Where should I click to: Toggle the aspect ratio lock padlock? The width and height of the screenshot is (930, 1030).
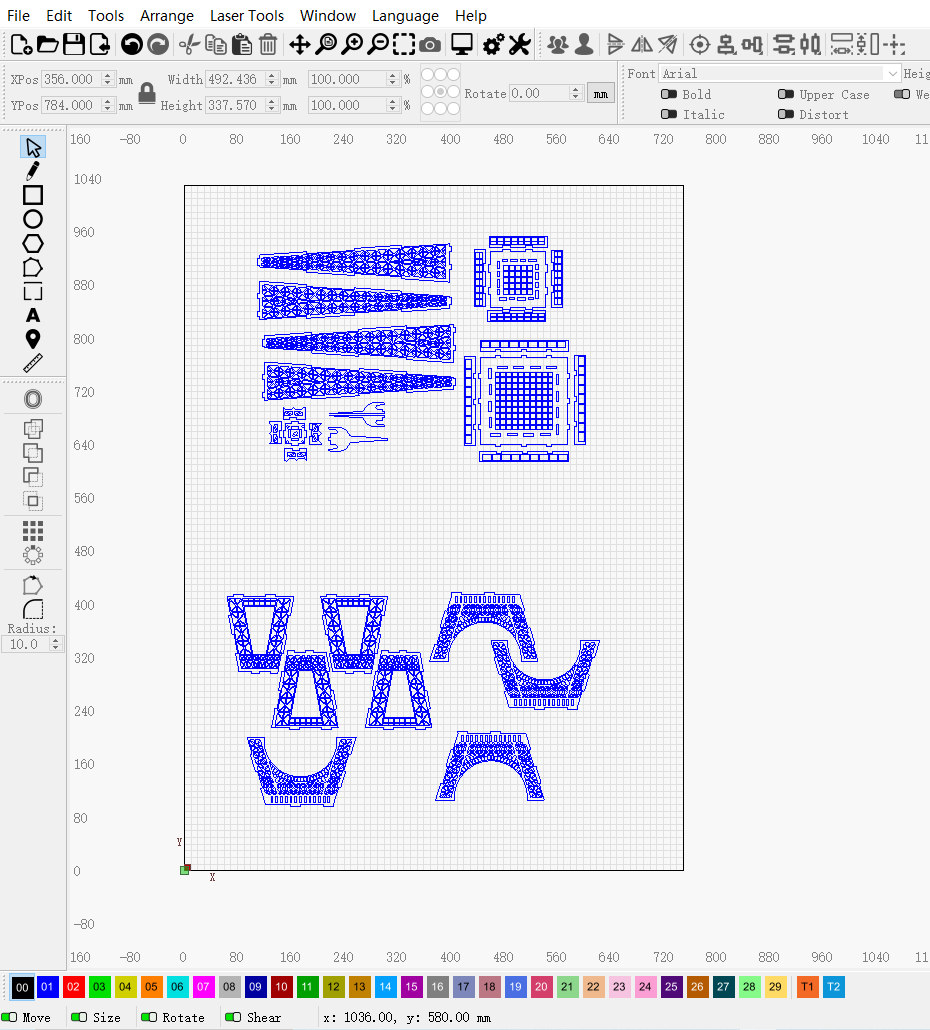click(x=147, y=93)
